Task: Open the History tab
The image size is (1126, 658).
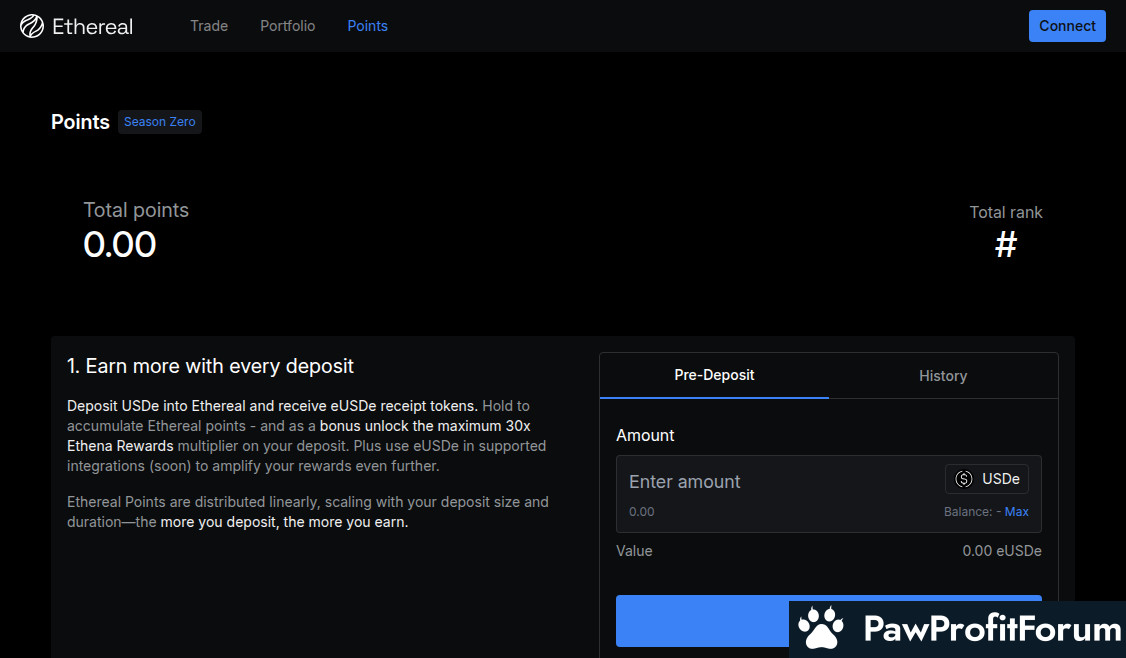Action: (x=942, y=376)
